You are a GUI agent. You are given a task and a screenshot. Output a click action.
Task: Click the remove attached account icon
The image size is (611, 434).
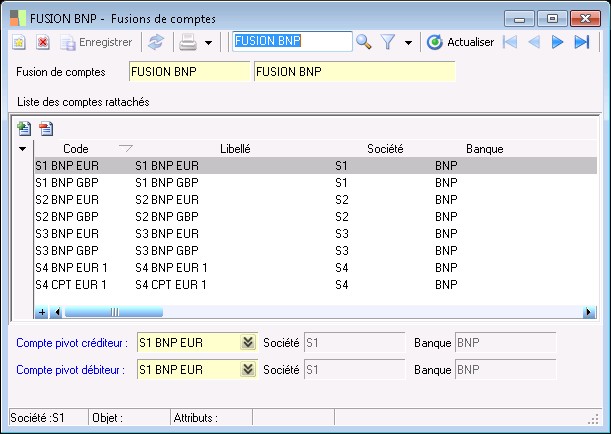pos(46,129)
